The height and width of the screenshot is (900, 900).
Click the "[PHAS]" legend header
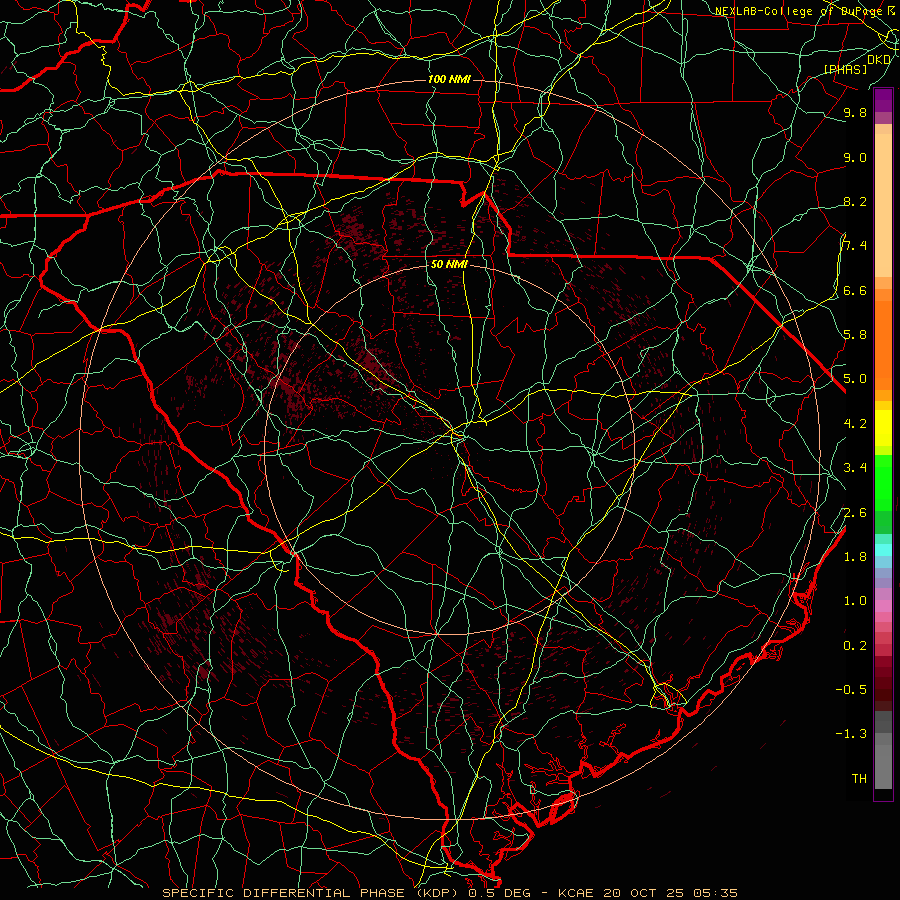845,70
